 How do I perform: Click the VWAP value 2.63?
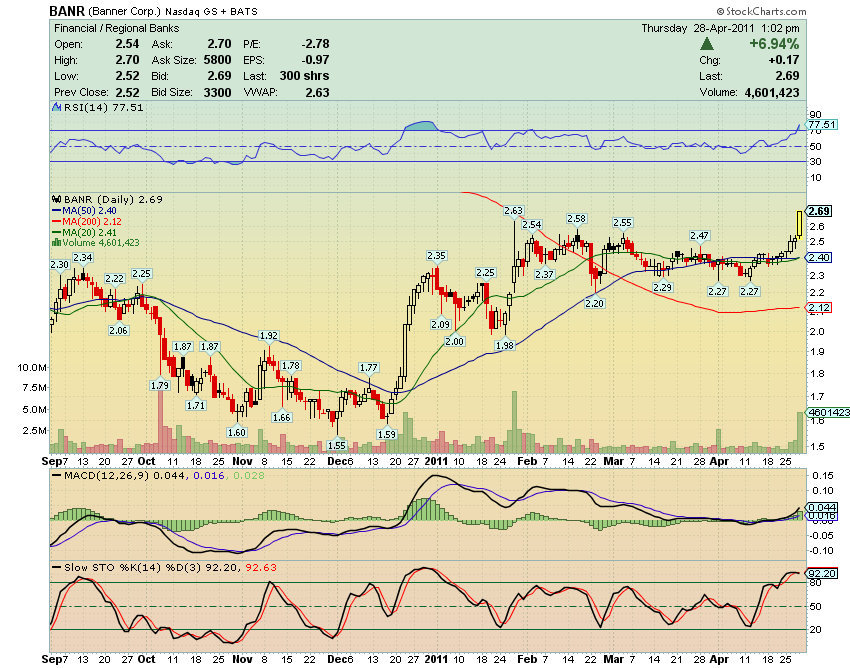point(317,92)
